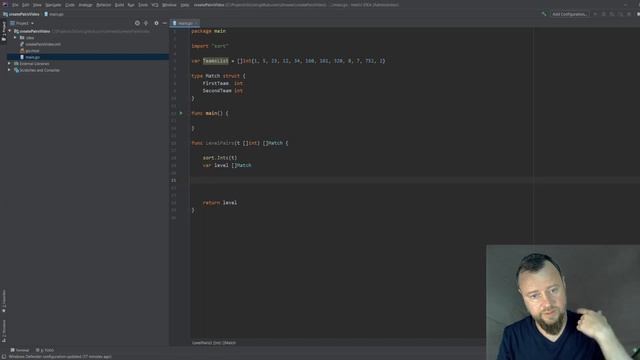Click the Run toolbar icon

[x=596, y=14]
